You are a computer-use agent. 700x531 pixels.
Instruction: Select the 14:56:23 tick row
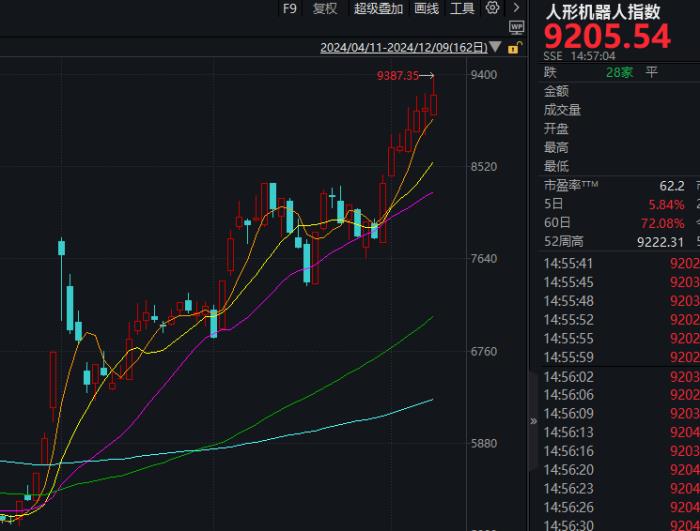(x=620, y=489)
